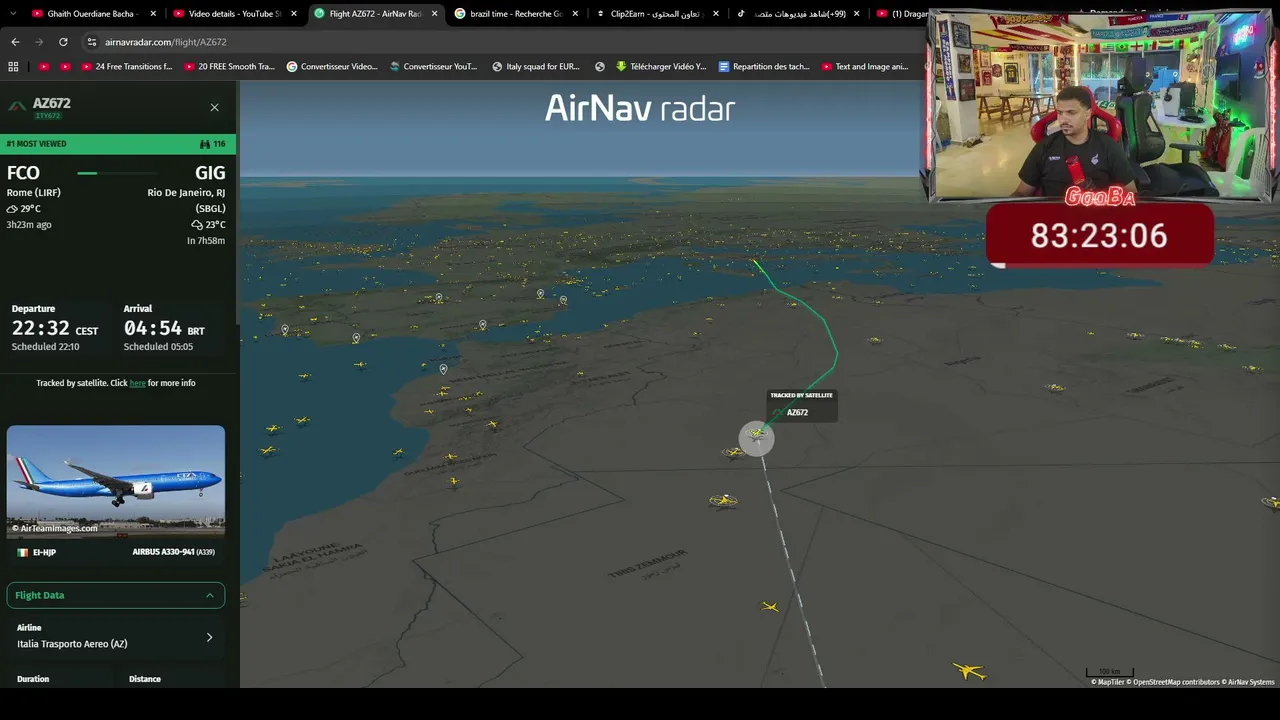Image resolution: width=1280 pixels, height=720 pixels.
Task: Select the highlighted AZ672 aircraft on map
Action: click(x=757, y=437)
